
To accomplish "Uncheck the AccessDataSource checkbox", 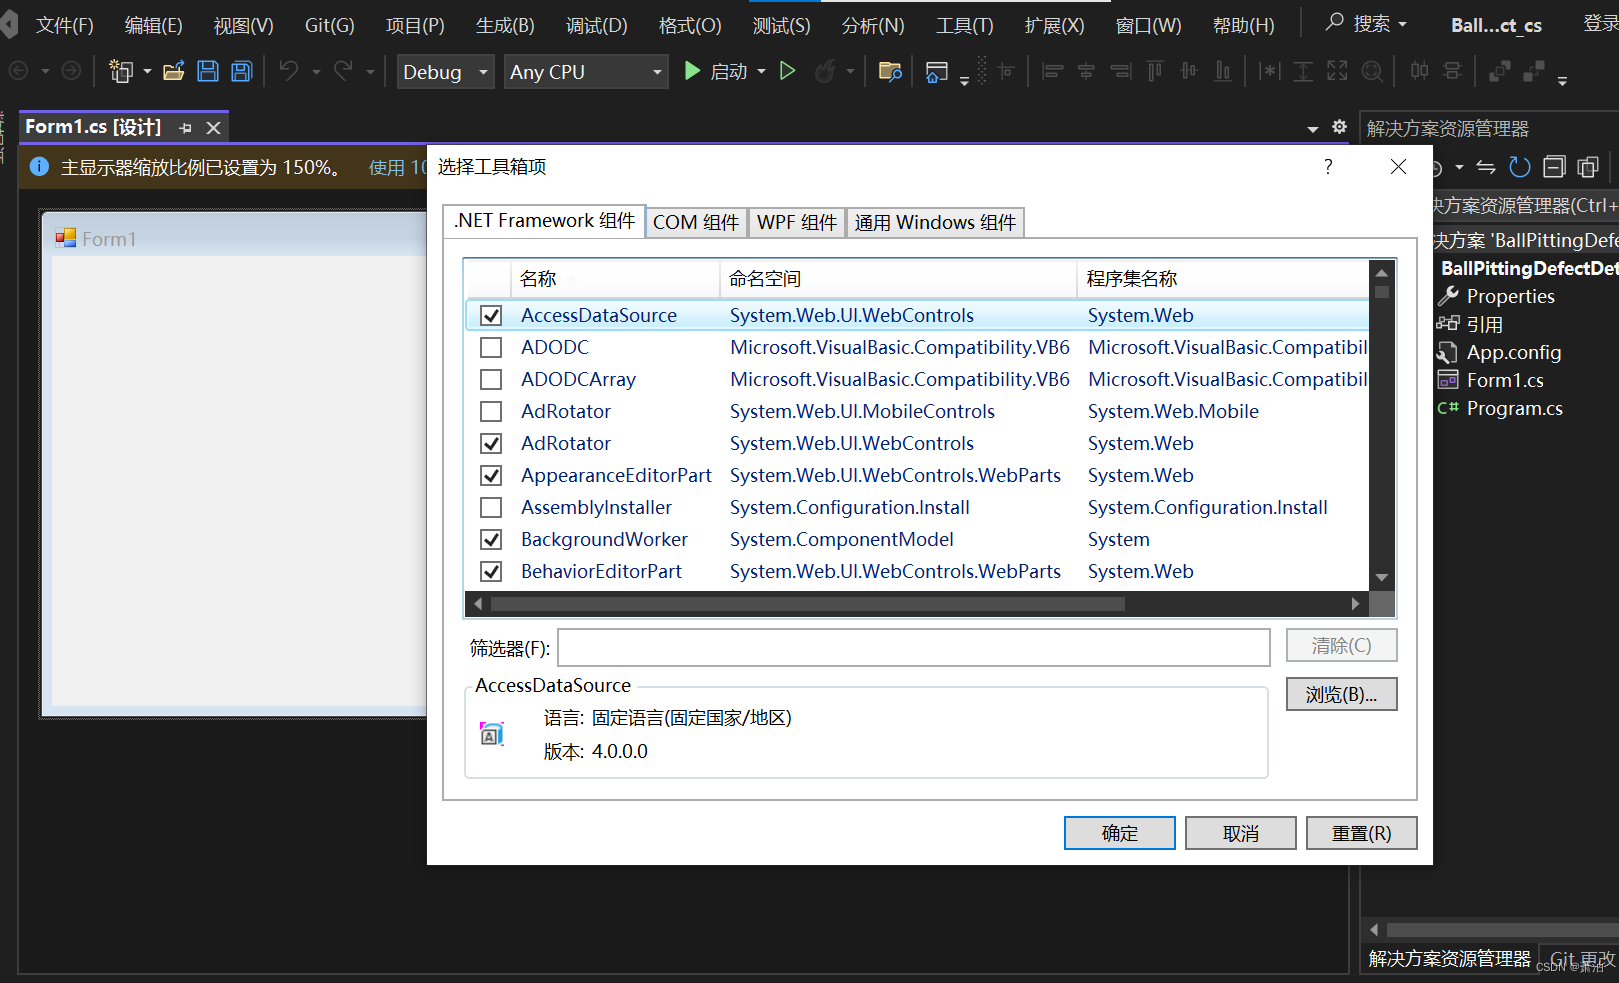I will pyautogui.click(x=491, y=315).
